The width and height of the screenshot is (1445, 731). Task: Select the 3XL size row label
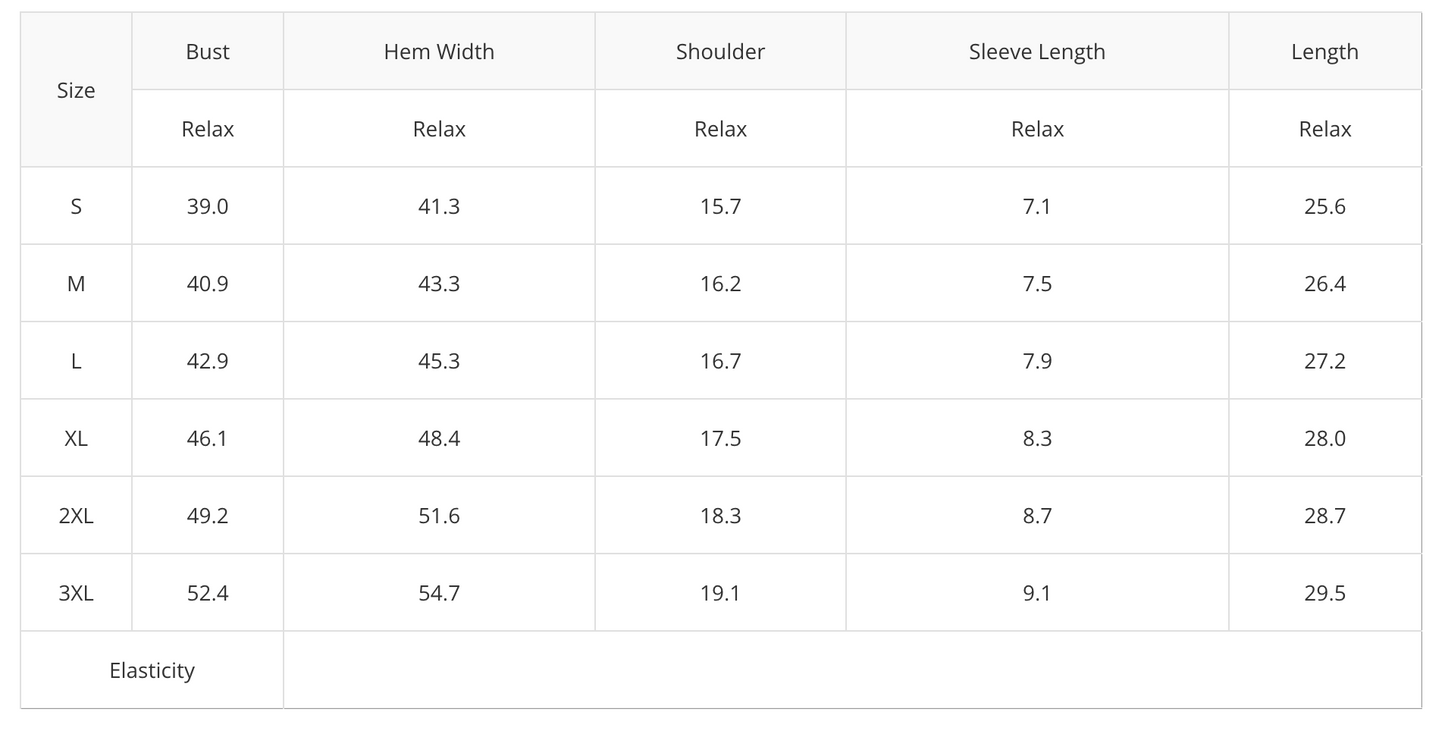click(76, 593)
